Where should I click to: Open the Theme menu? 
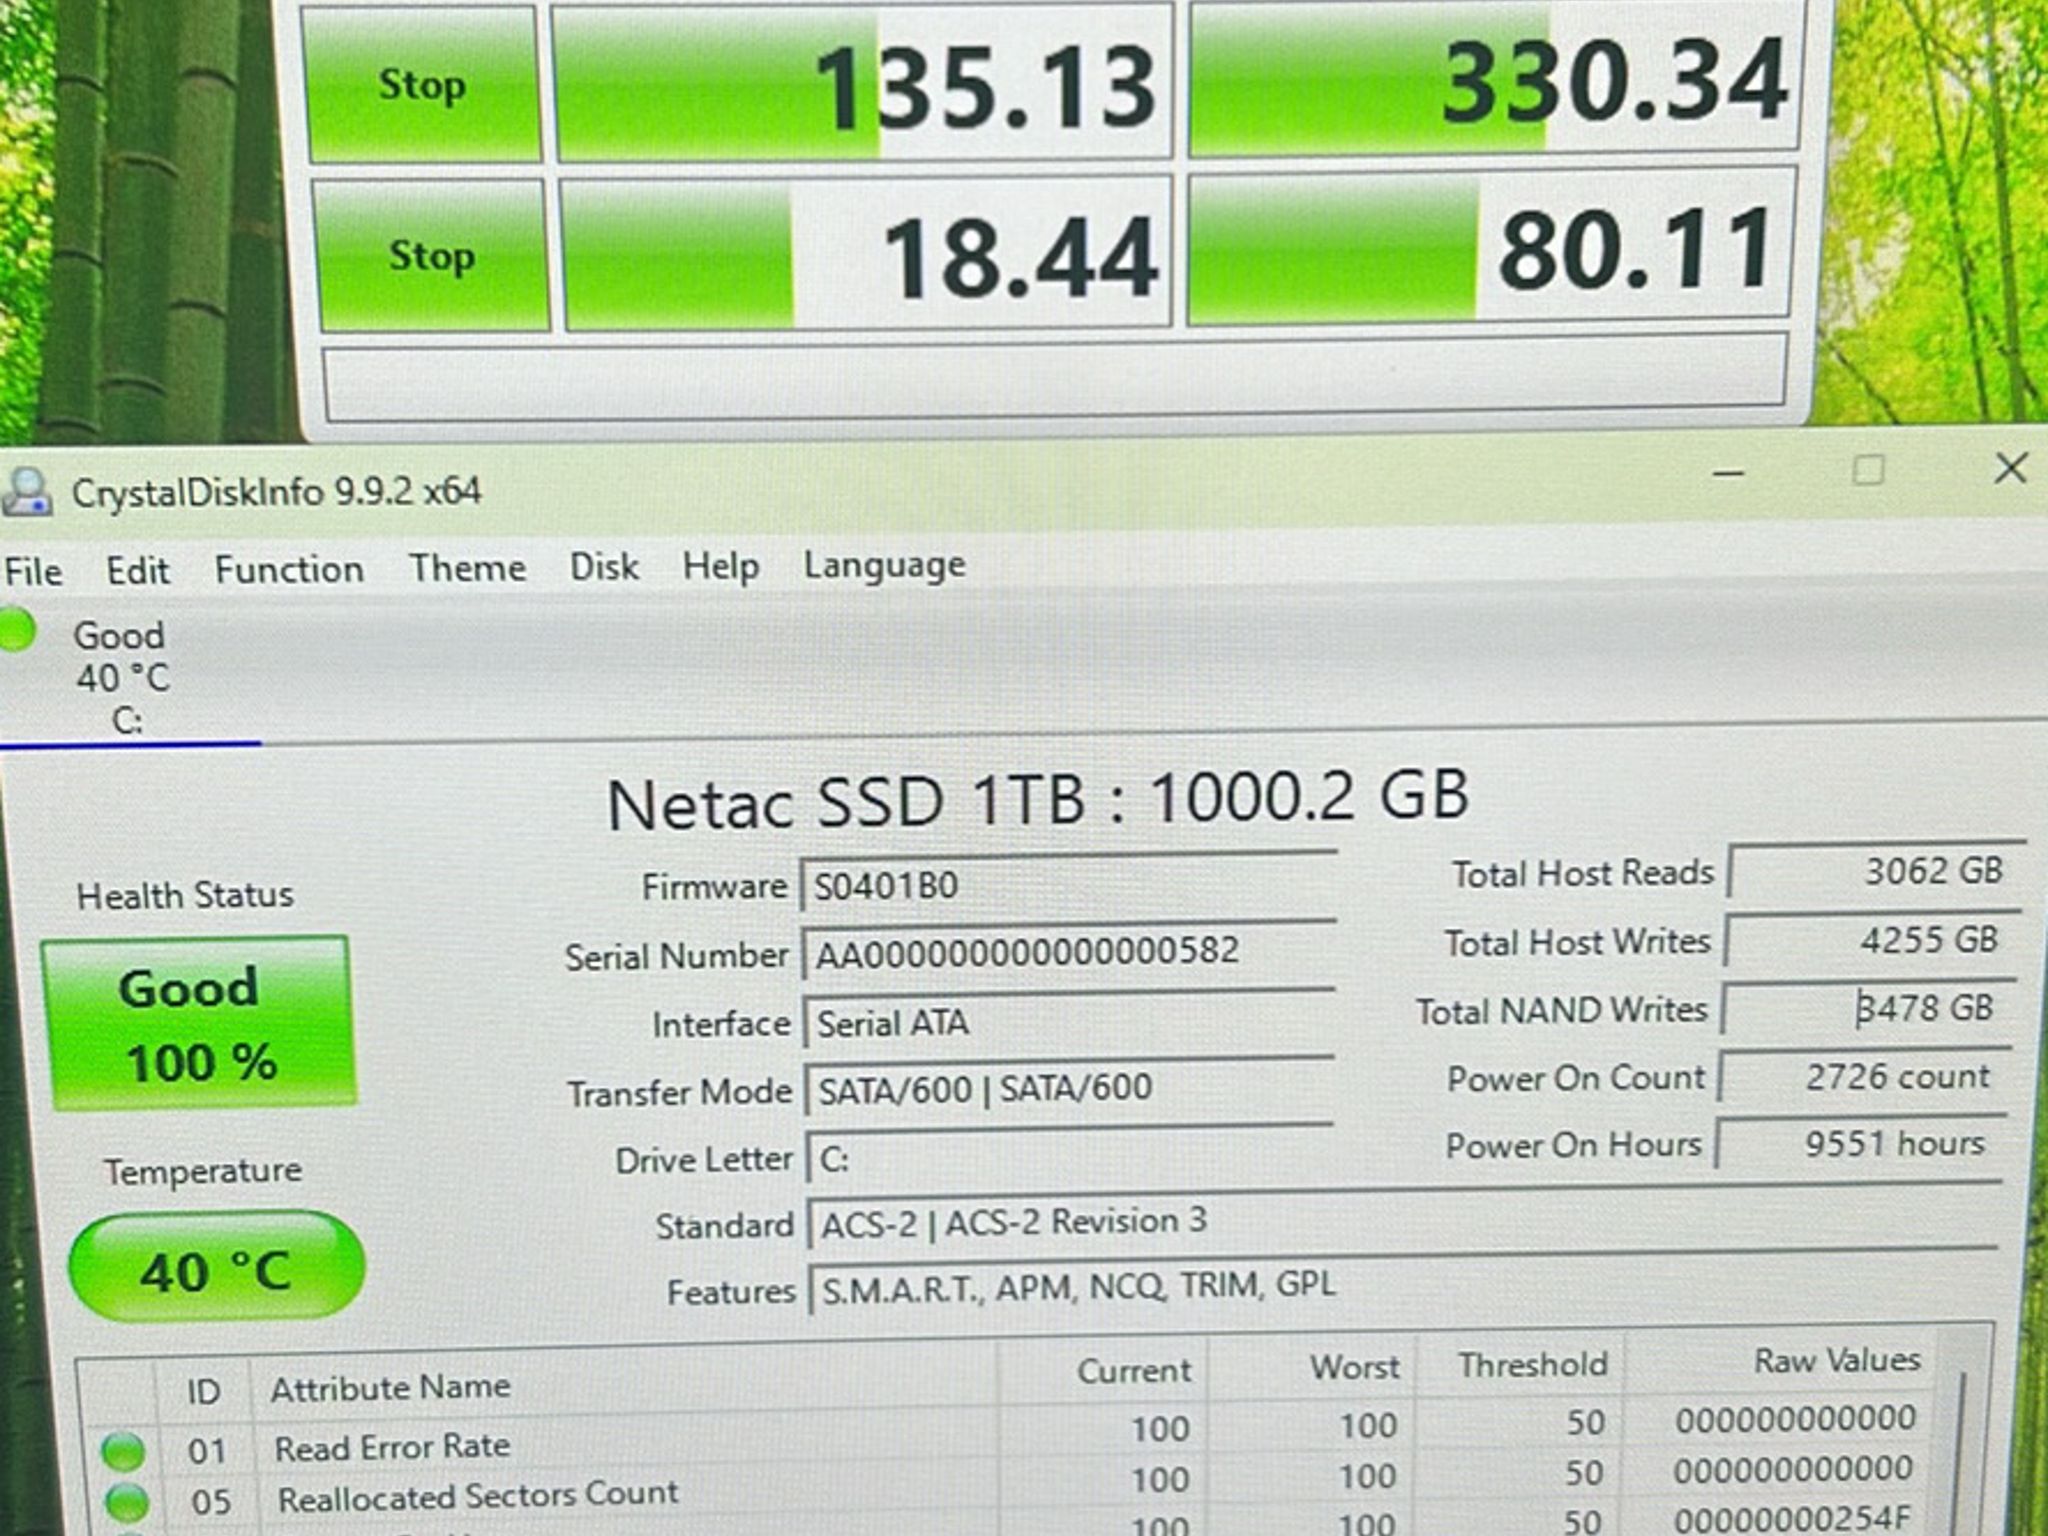pos(467,568)
